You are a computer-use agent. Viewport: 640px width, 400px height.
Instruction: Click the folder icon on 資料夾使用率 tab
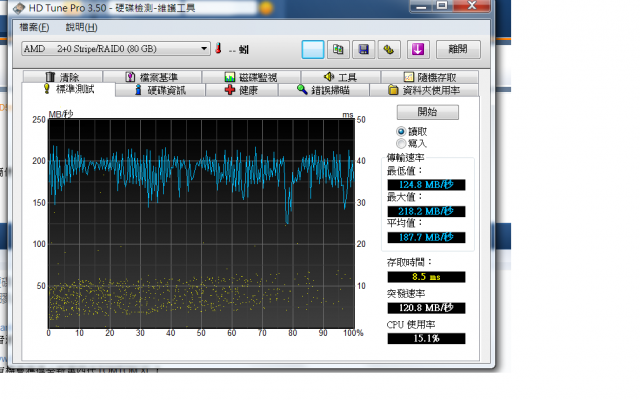coord(393,90)
